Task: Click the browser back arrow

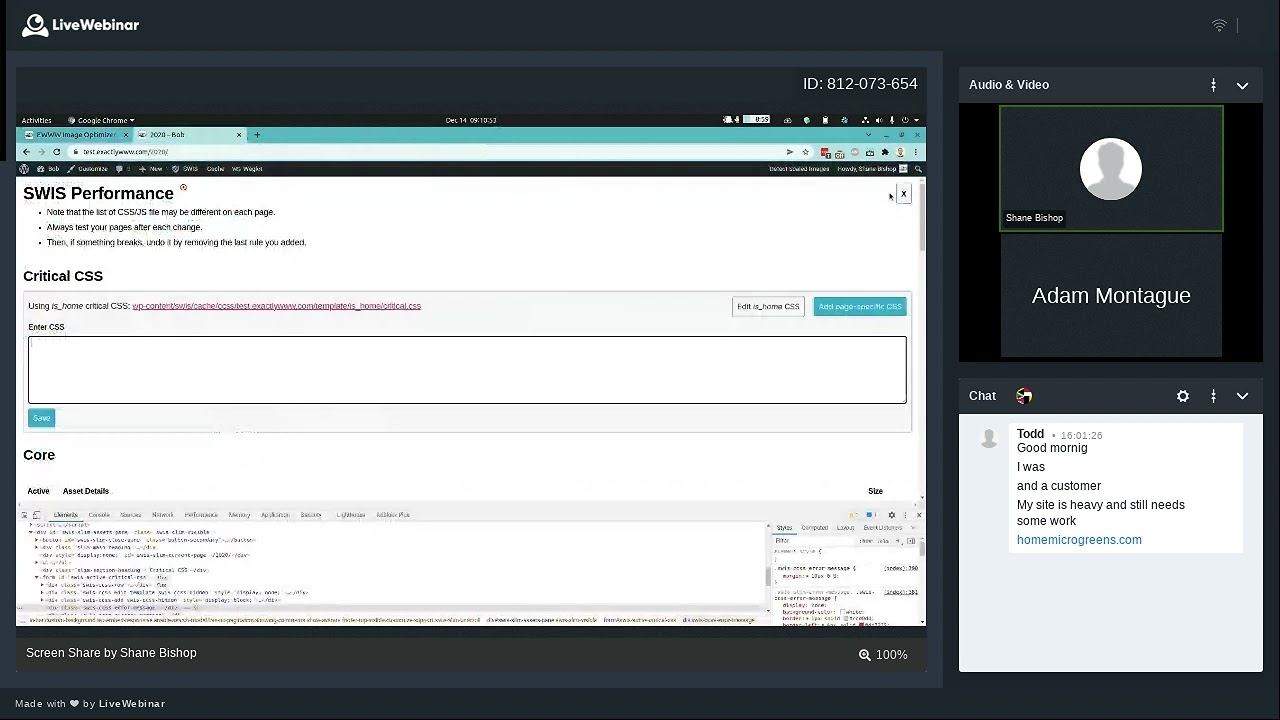Action: 26,152
